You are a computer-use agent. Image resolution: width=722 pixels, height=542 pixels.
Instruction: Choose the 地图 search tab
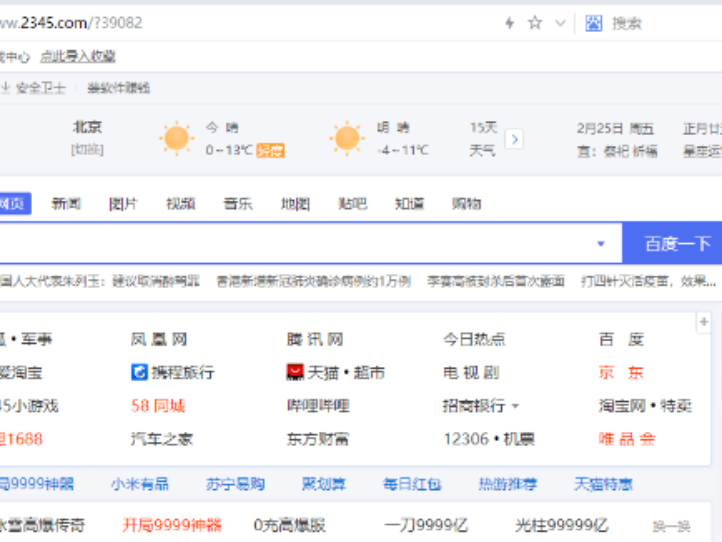[x=295, y=204]
